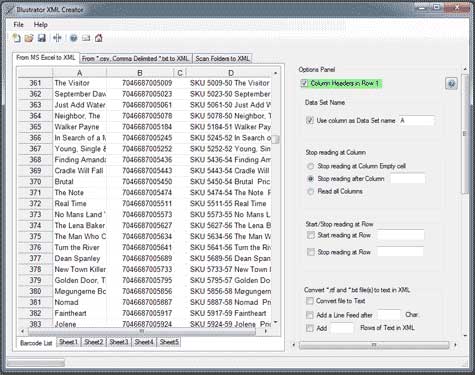Click the Save floppy disk icon
The image size is (475, 375).
coord(42,38)
